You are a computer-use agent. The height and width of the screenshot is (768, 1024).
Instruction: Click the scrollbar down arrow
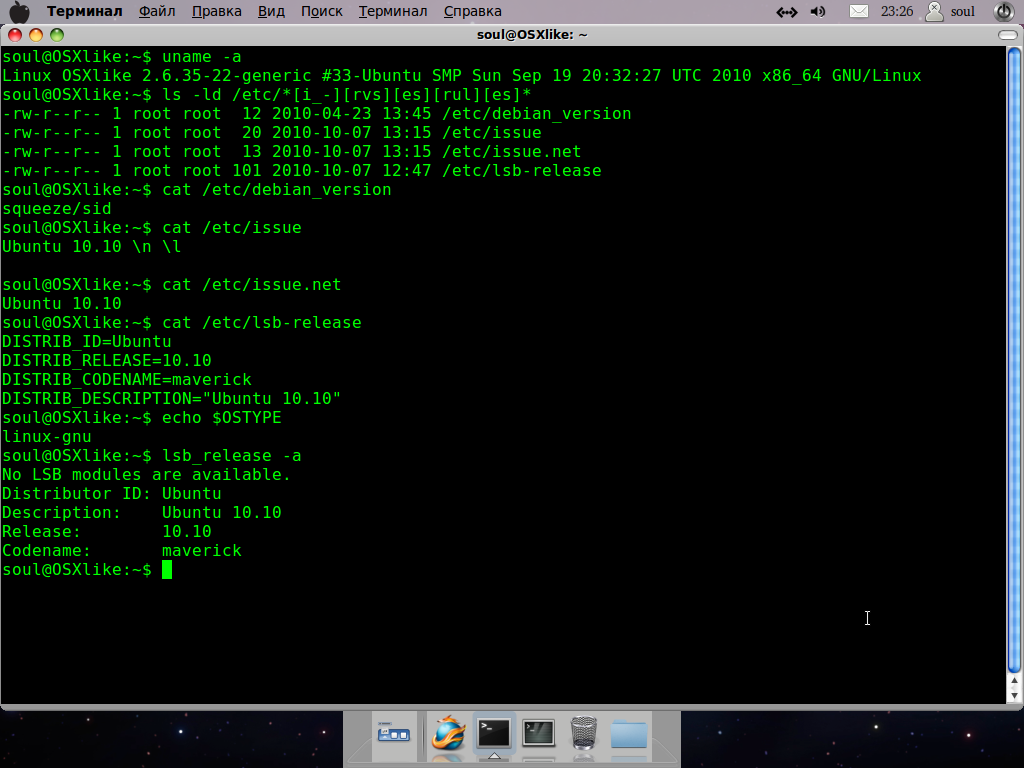point(1014,695)
